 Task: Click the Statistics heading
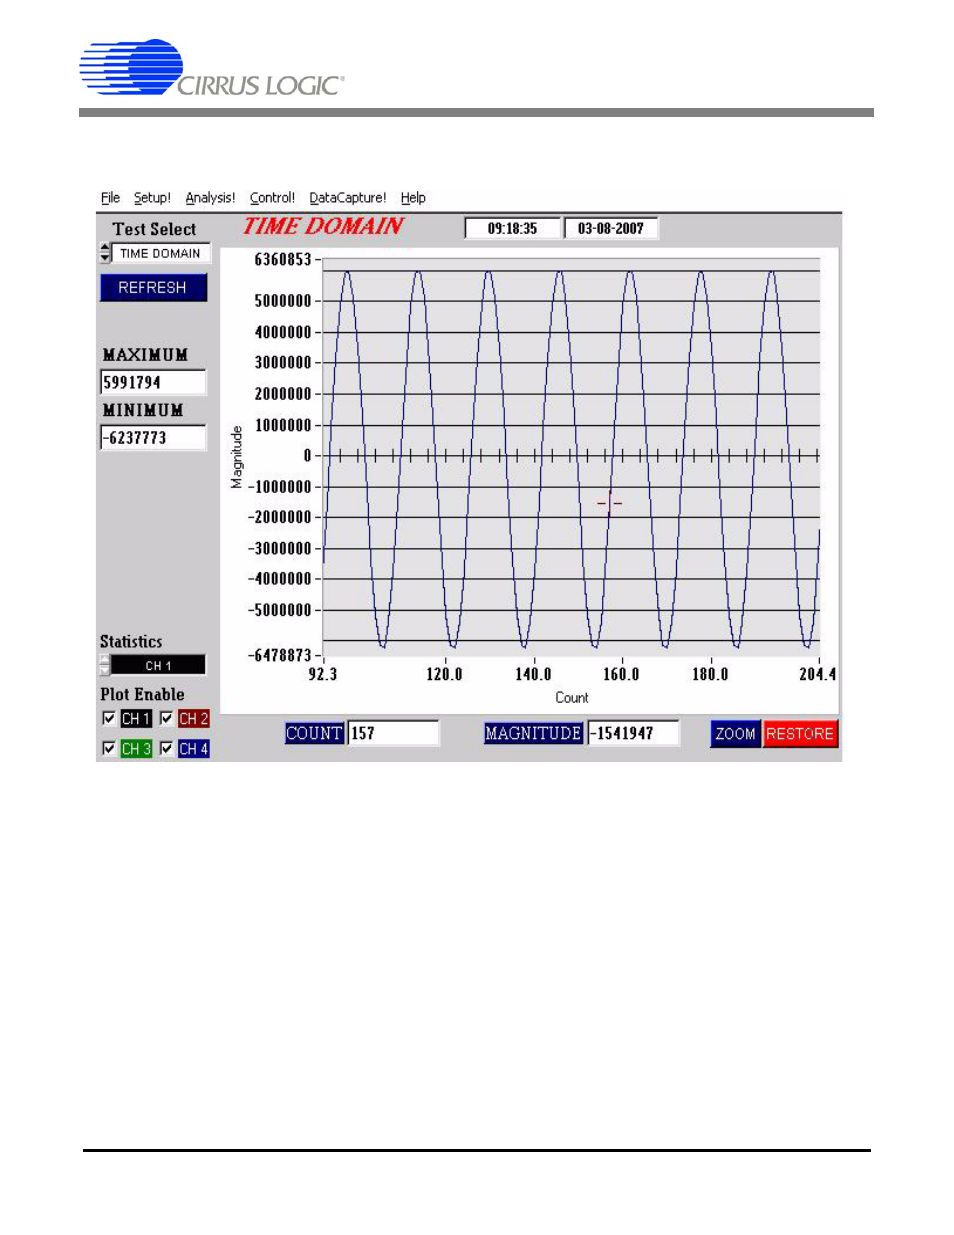point(131,642)
